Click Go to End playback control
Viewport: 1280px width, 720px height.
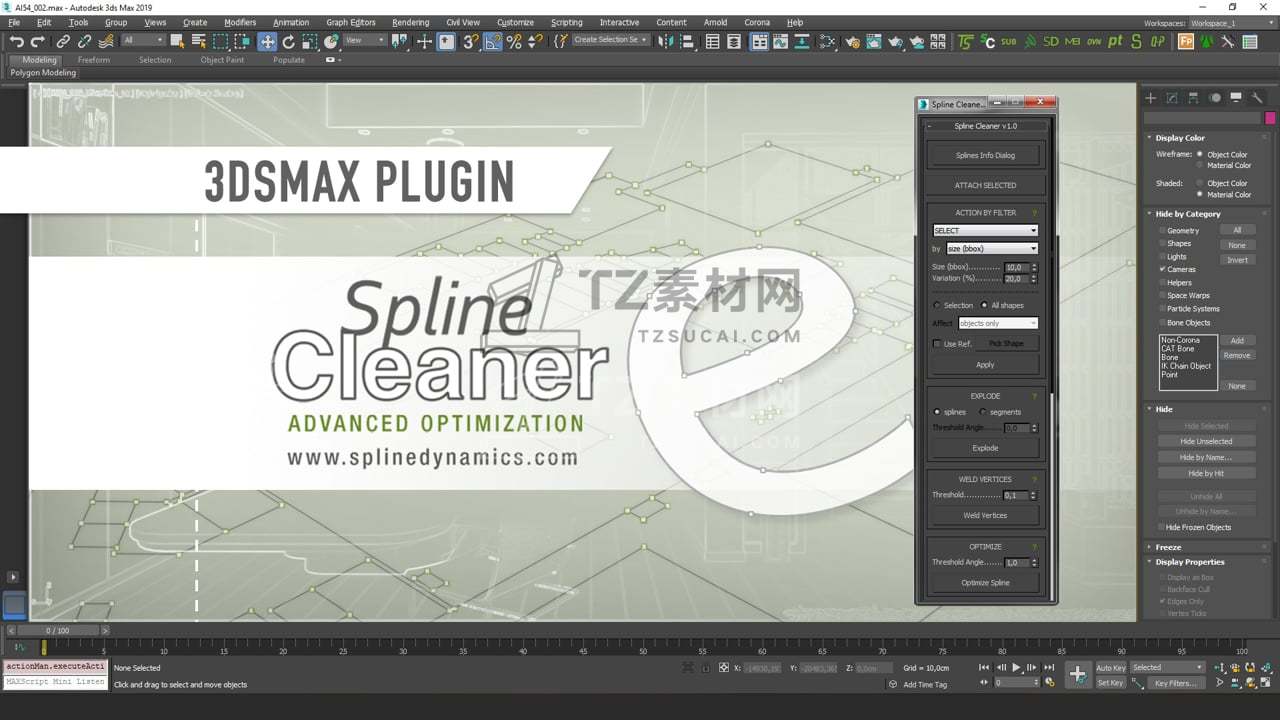click(1049, 667)
